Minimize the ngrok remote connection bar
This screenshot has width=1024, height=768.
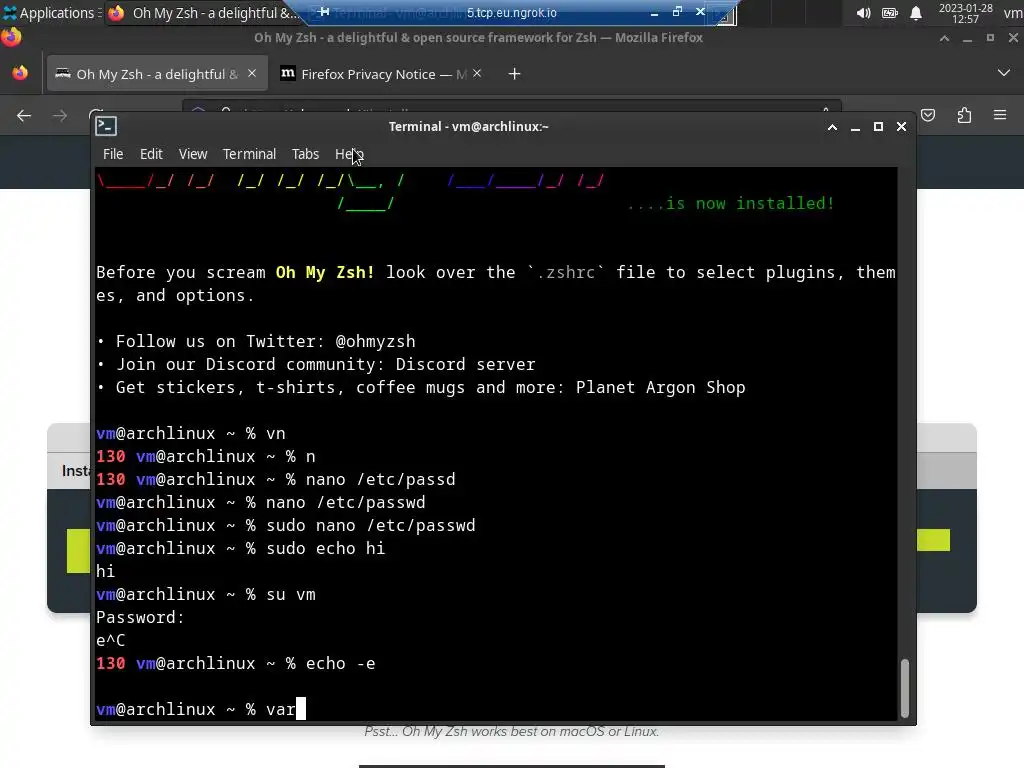[x=654, y=12]
